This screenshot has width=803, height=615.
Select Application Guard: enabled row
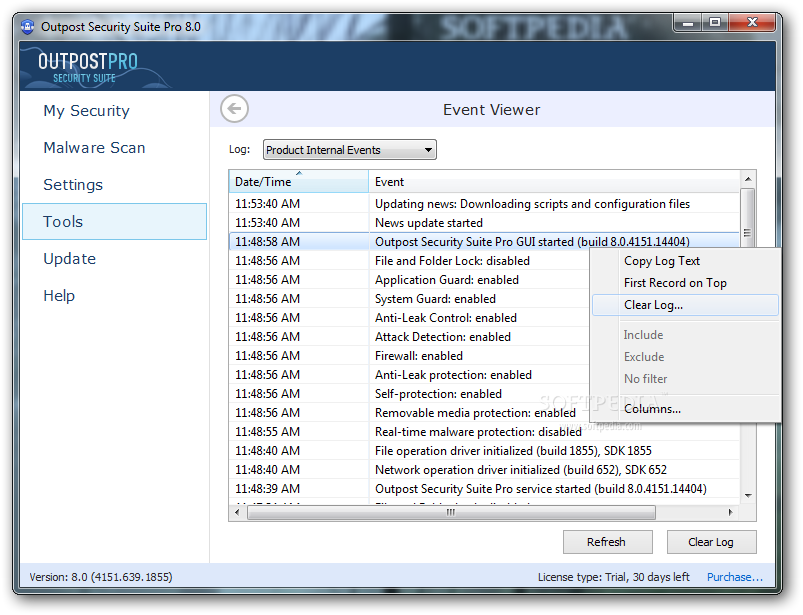[410, 280]
